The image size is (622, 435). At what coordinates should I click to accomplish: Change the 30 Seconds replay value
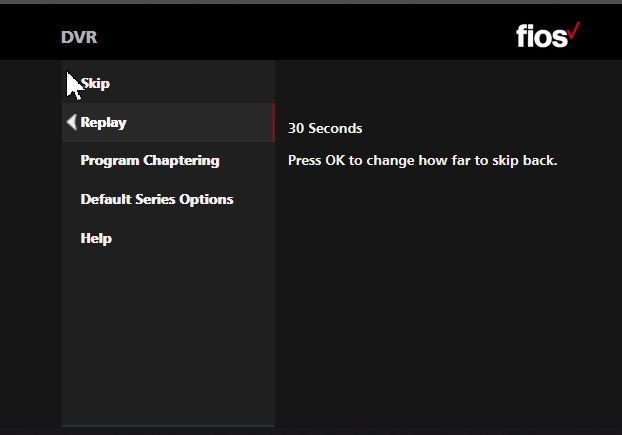point(325,128)
